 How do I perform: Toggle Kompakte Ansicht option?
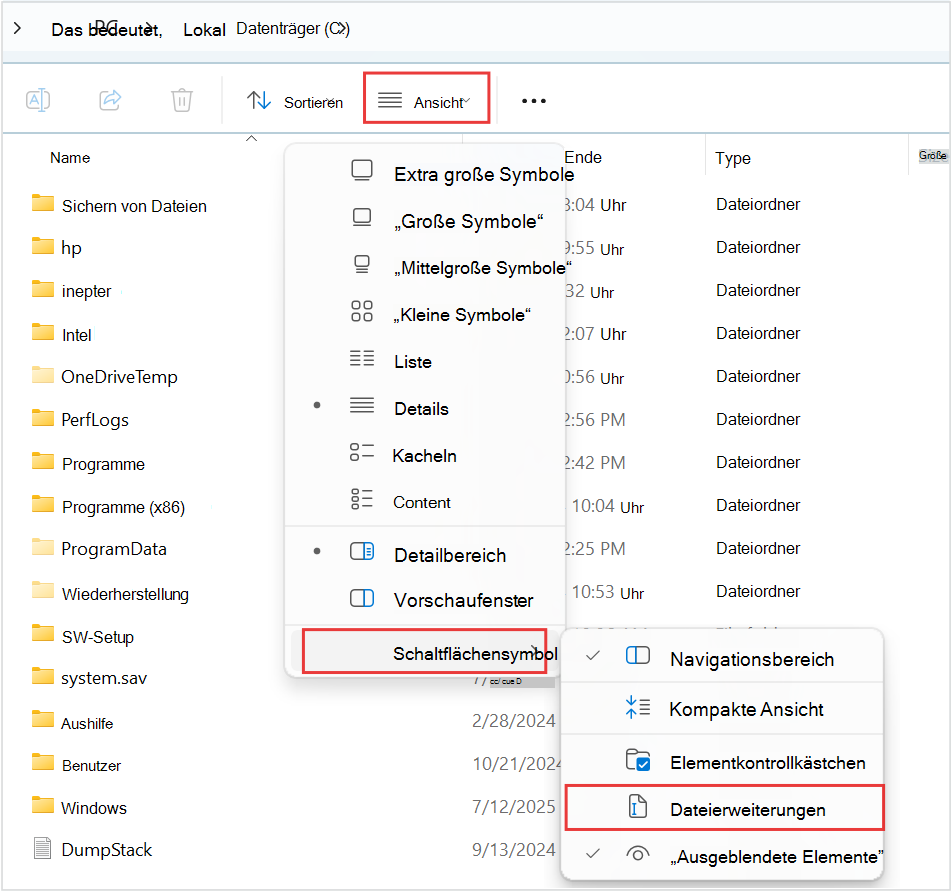(722, 708)
